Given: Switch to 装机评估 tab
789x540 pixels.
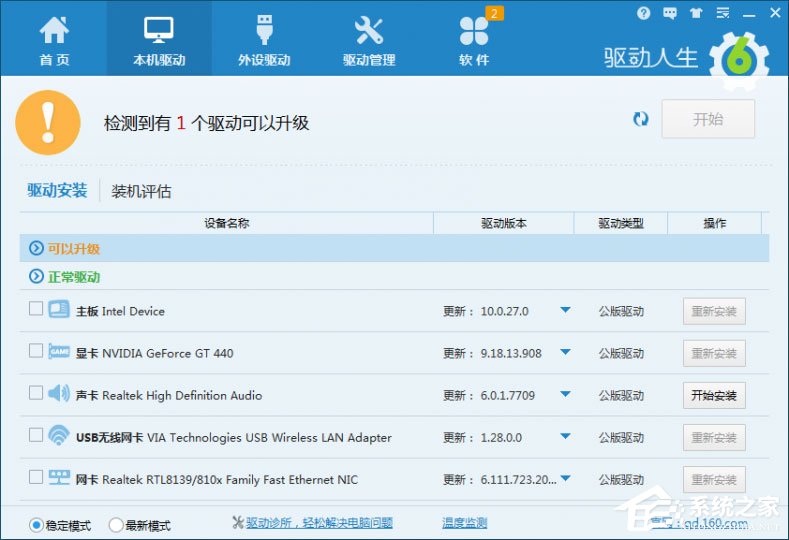Looking at the screenshot, I should [141, 191].
